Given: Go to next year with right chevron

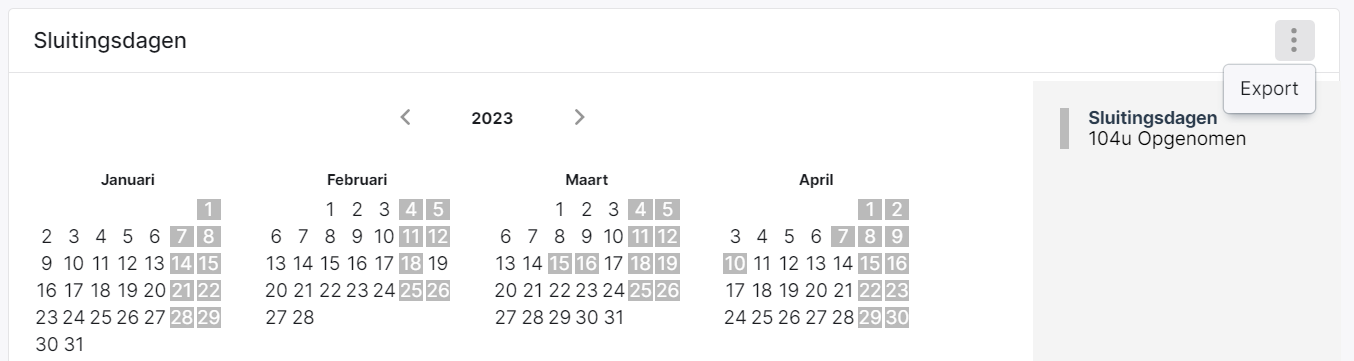Looking at the screenshot, I should pos(579,117).
